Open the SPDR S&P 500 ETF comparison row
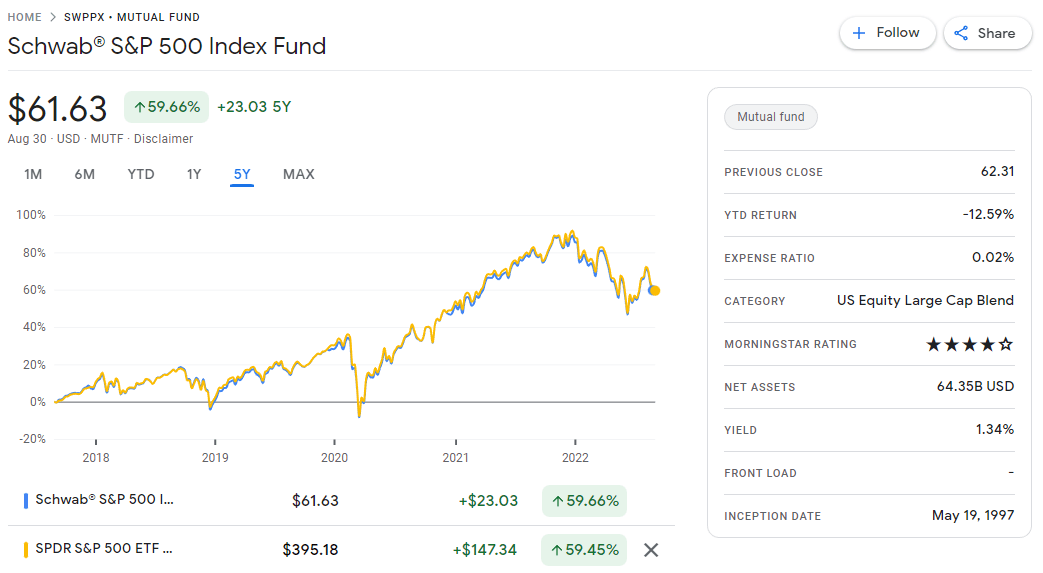The width and height of the screenshot is (1043, 573). 341,550
